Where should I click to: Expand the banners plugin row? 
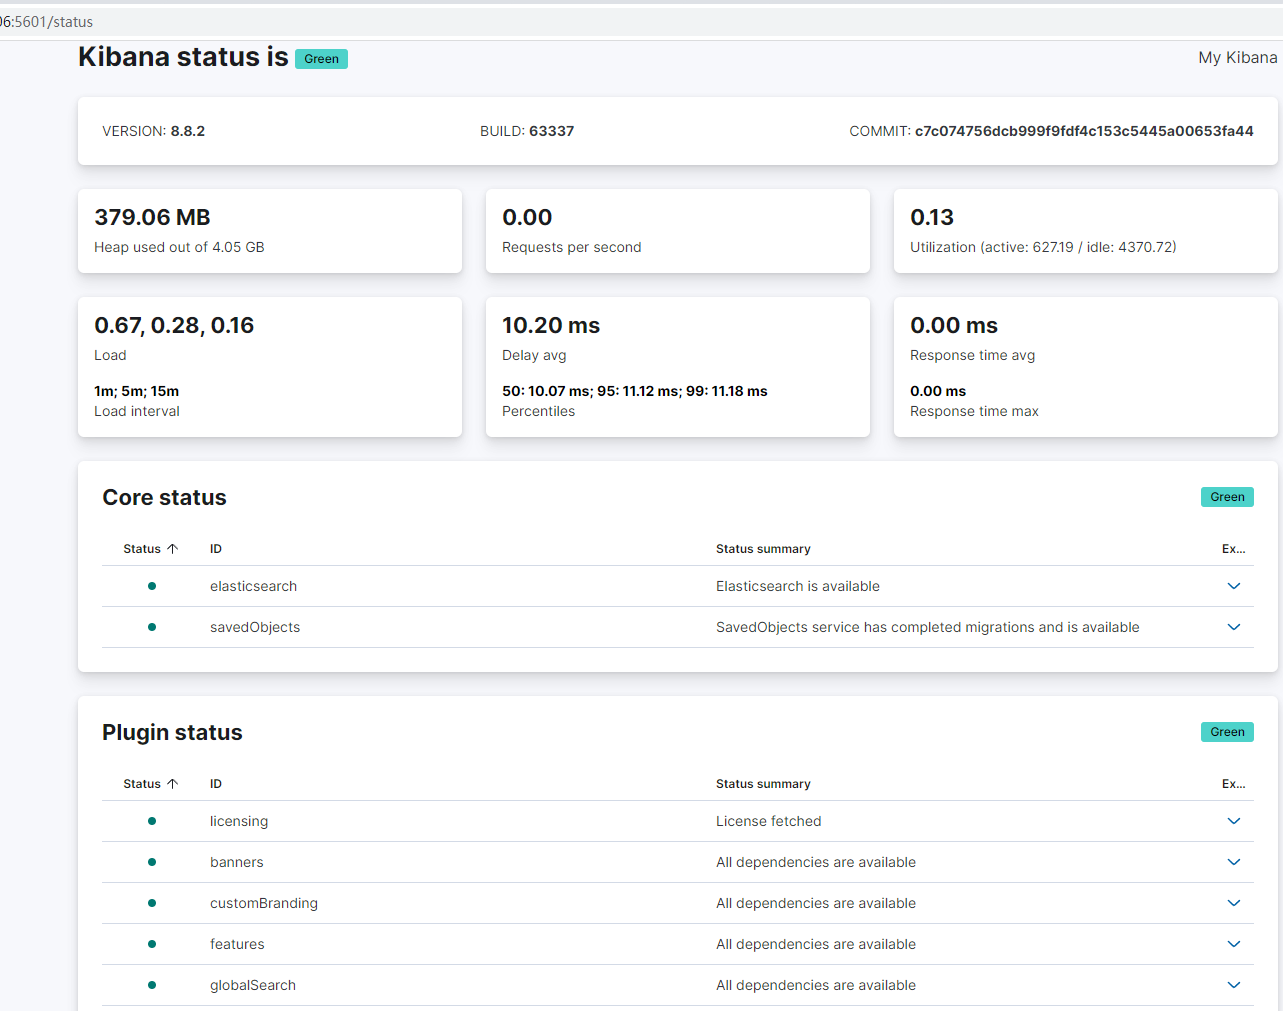click(x=1233, y=862)
